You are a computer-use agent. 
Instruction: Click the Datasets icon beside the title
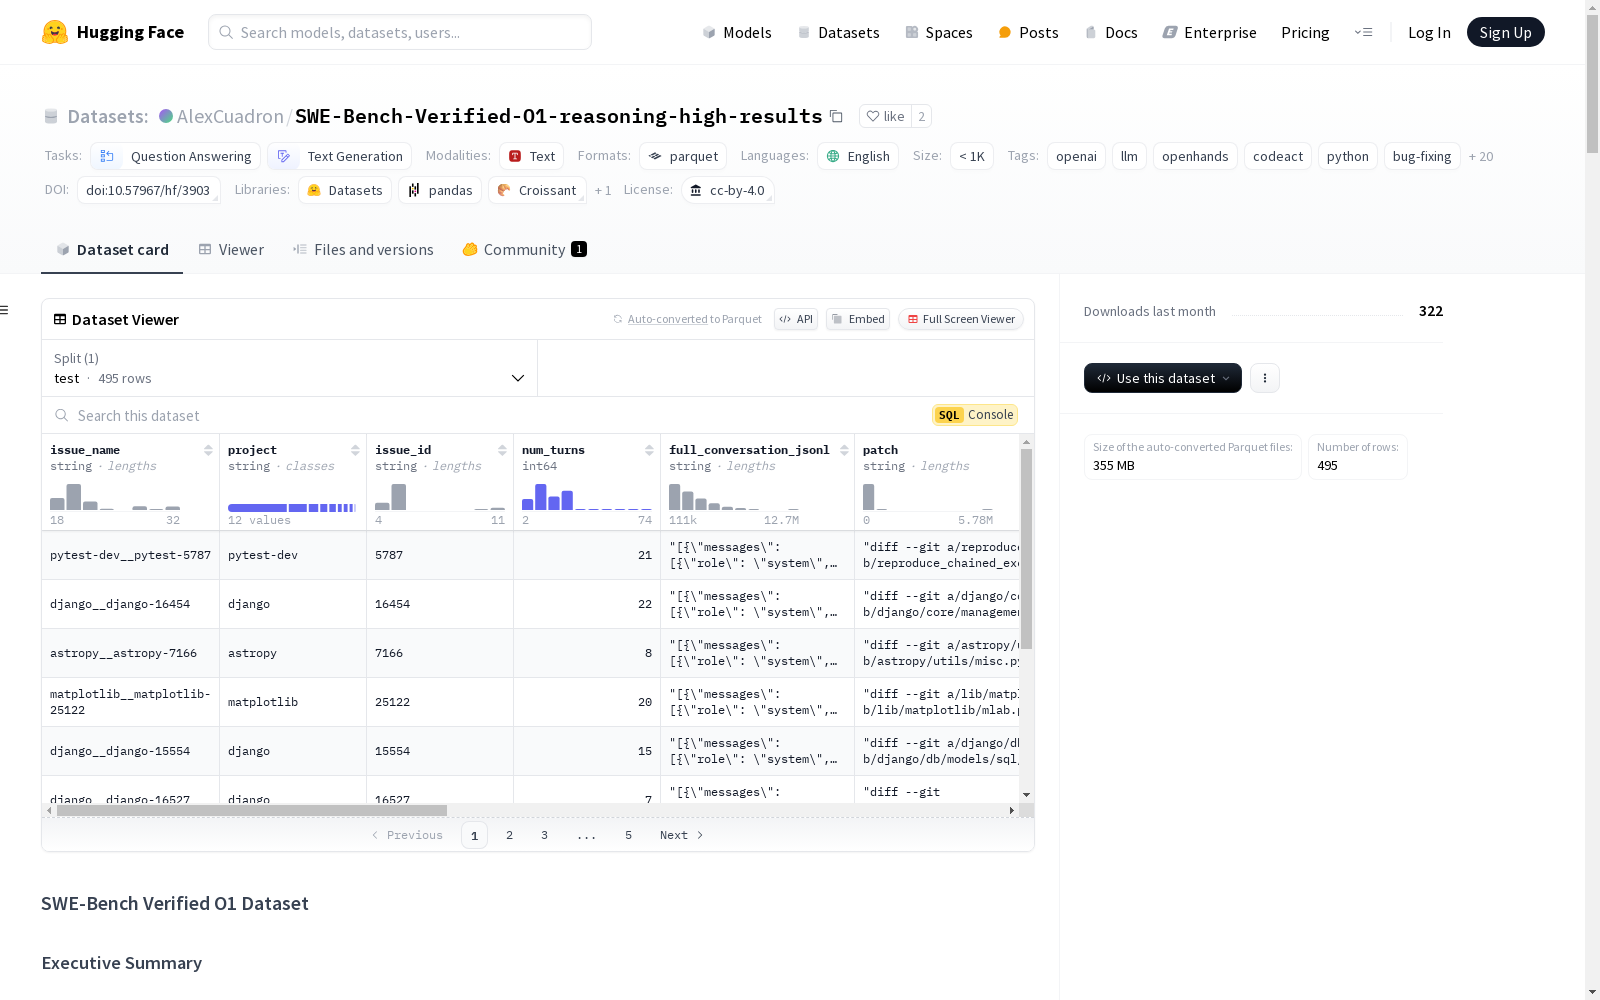(51, 116)
